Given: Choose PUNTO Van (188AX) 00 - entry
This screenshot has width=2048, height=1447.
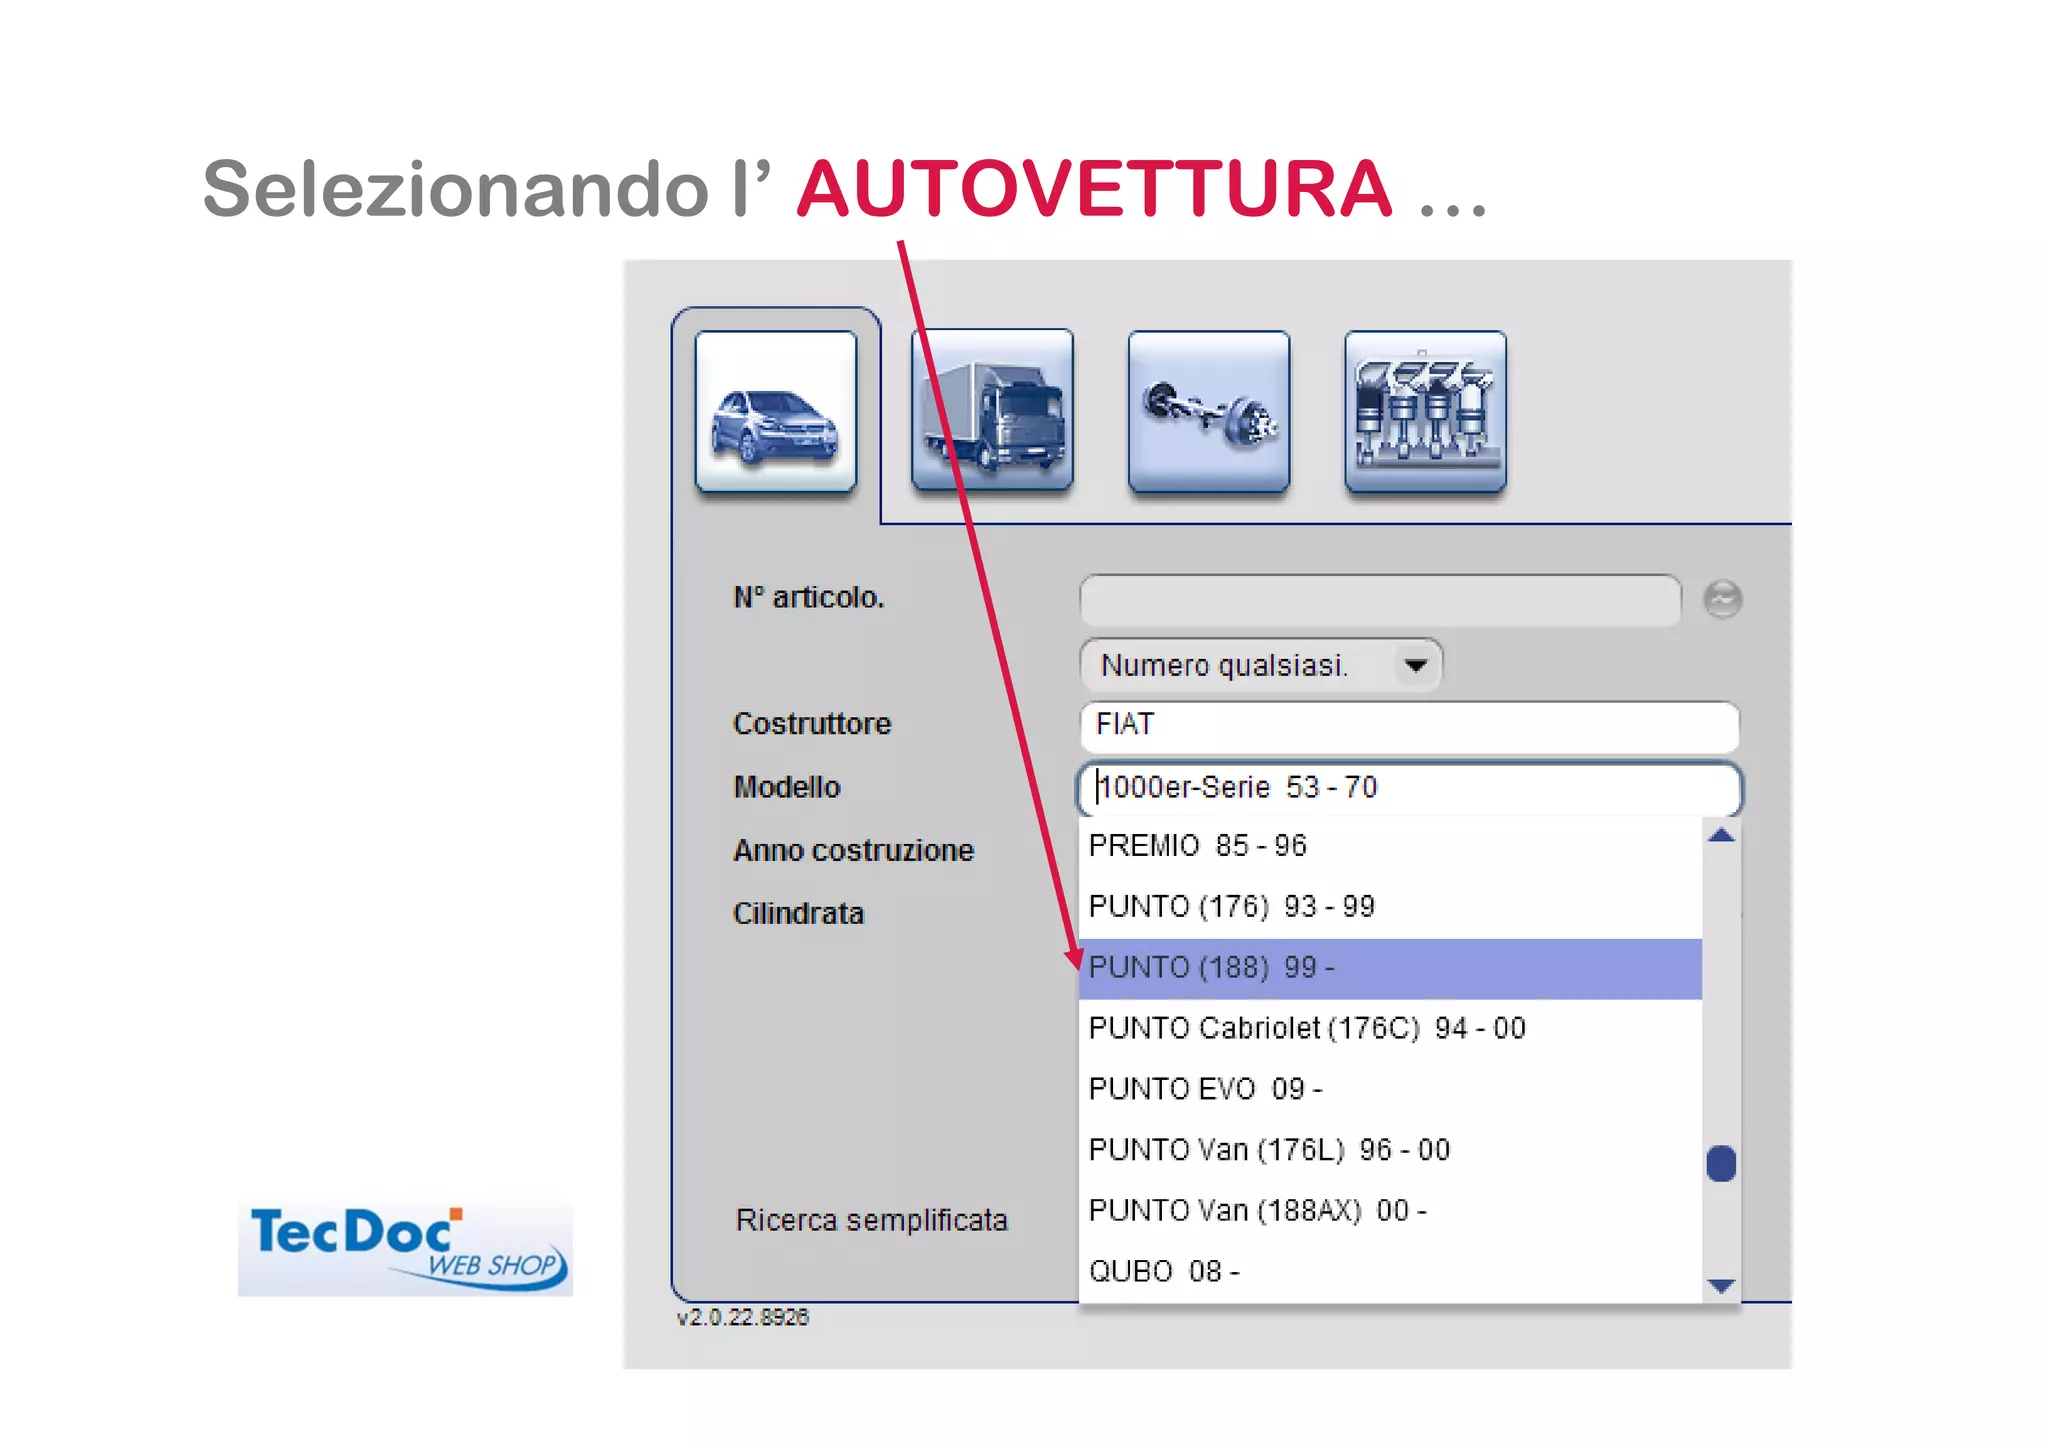Looking at the screenshot, I should [x=1390, y=1211].
